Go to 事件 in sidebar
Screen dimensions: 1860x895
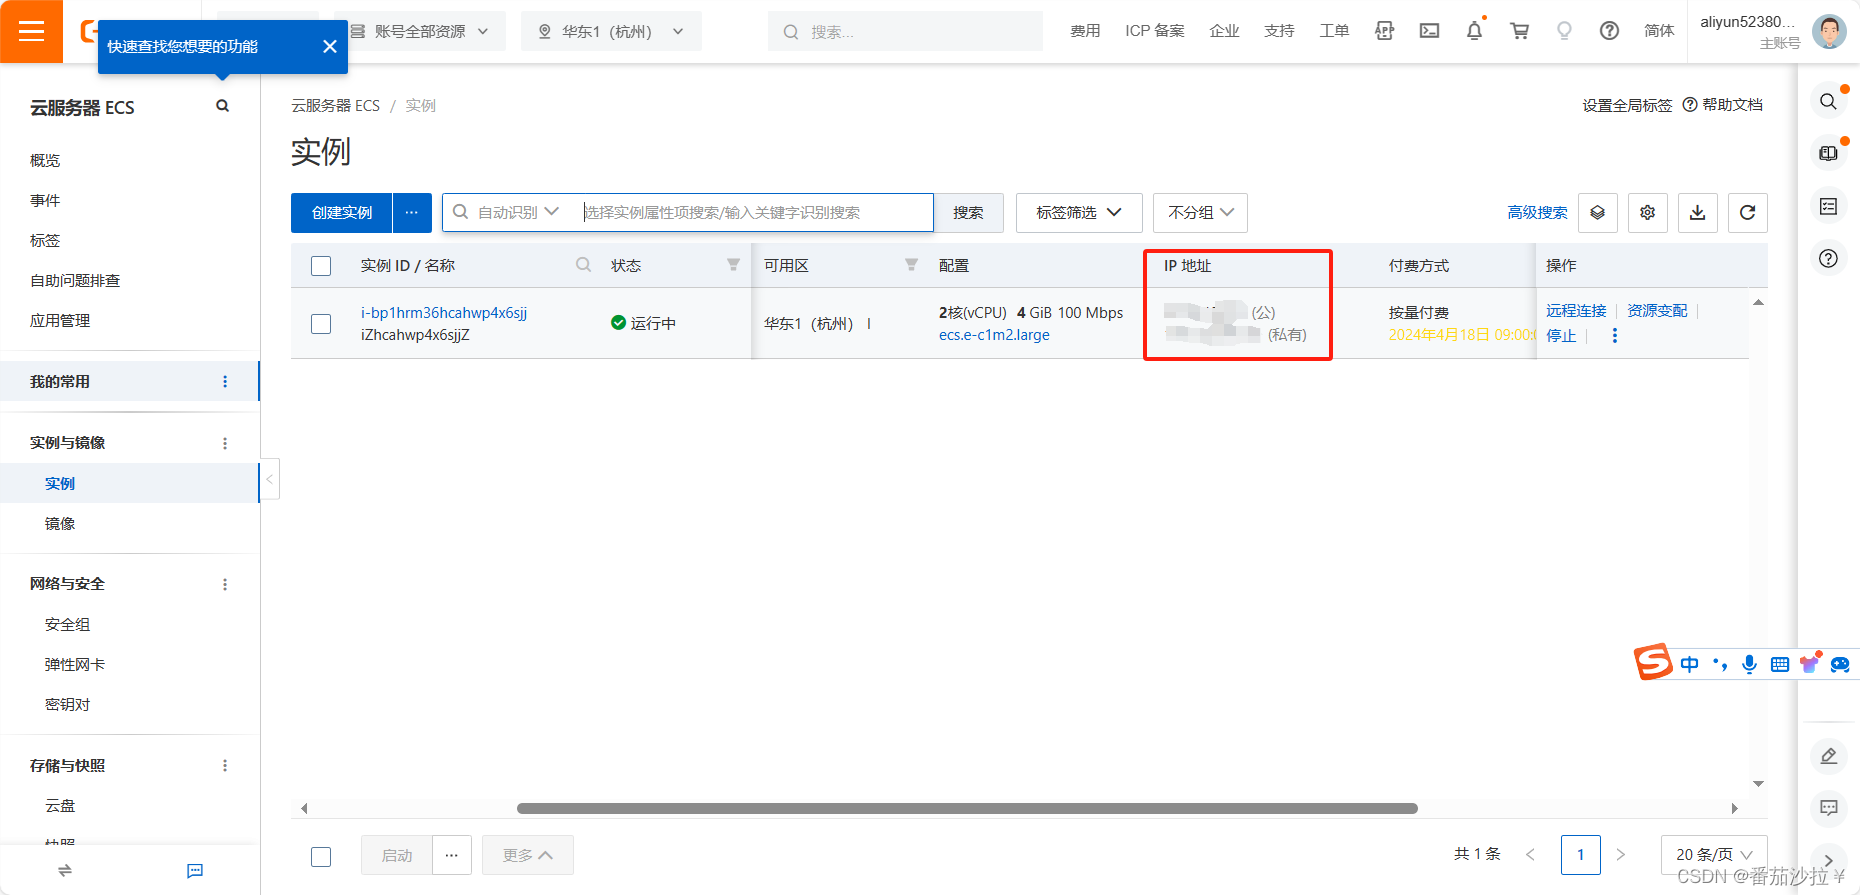pyautogui.click(x=45, y=200)
